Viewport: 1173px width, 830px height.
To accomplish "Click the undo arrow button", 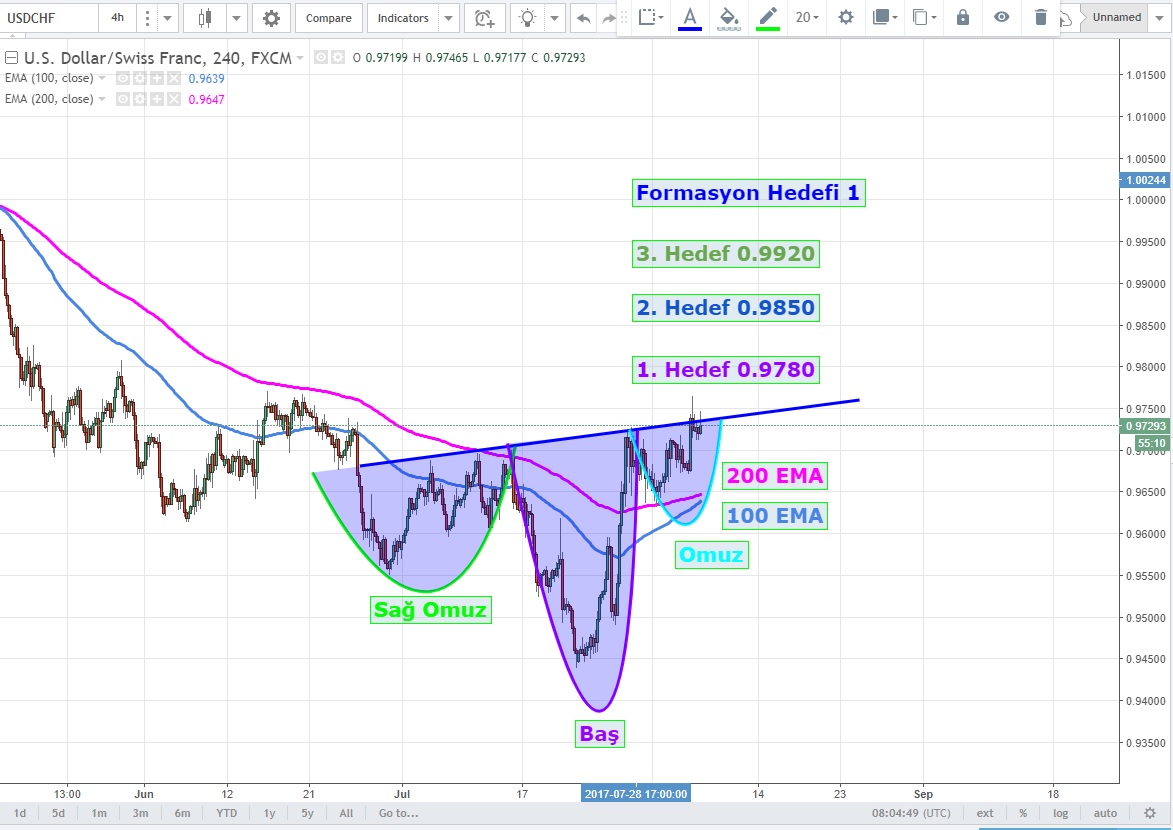I will pyautogui.click(x=584, y=18).
